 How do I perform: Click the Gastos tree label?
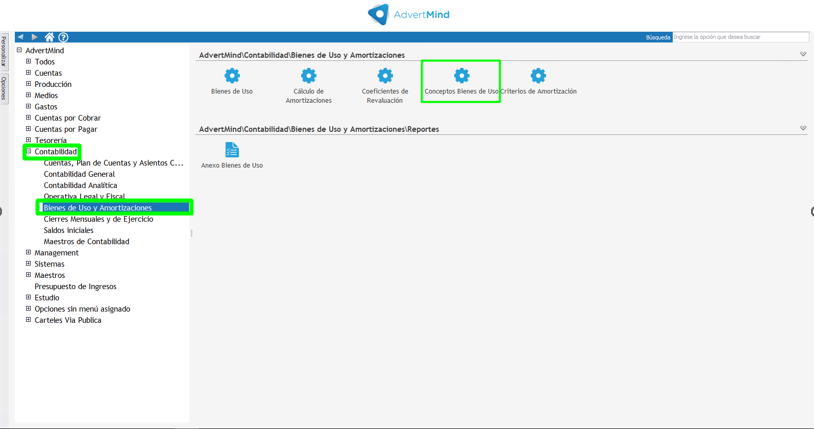(x=46, y=106)
